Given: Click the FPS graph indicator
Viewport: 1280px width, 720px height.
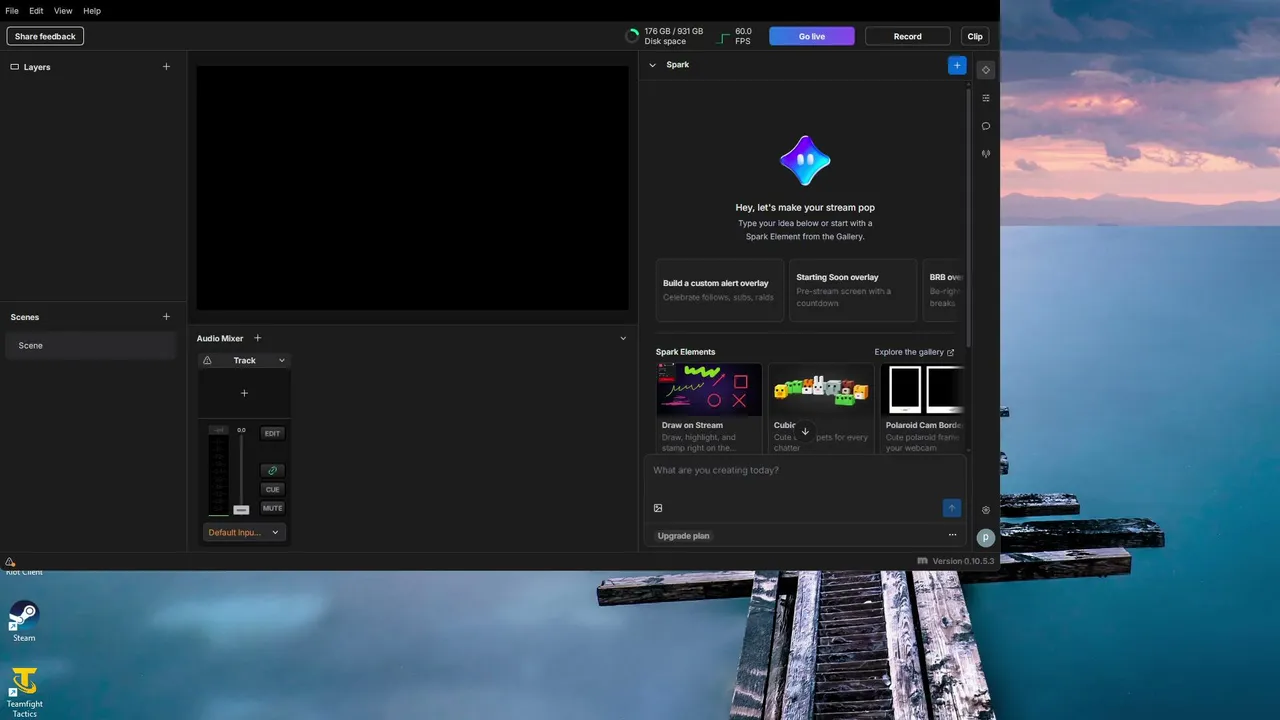Looking at the screenshot, I should pos(724,37).
